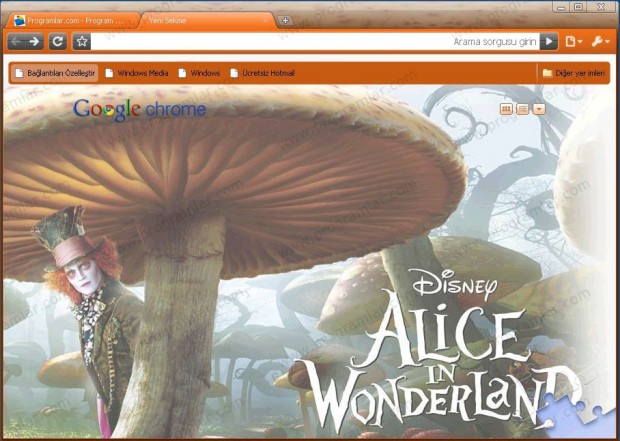Viewport: 620px width, 441px height.
Task: Bookmark this page using the star icon
Action: tap(82, 41)
